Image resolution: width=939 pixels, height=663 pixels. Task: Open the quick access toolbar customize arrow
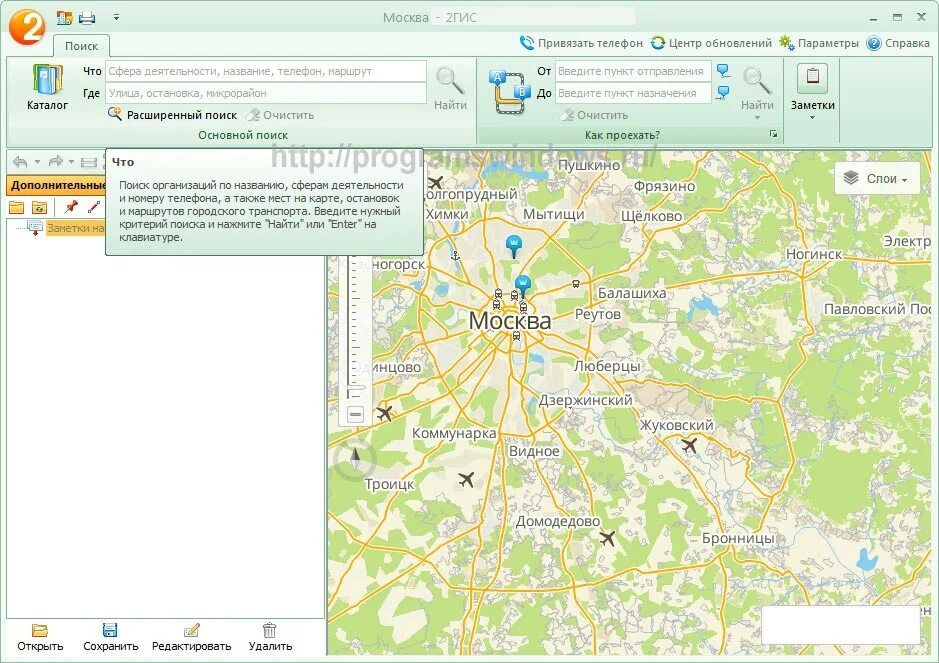[x=116, y=17]
